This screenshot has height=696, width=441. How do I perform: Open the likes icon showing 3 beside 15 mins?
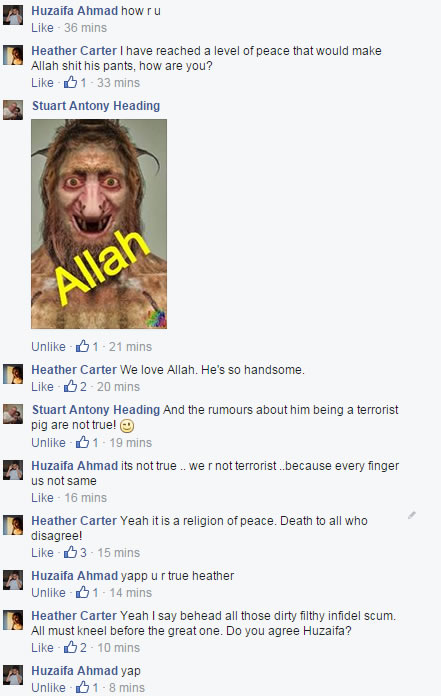[70, 552]
